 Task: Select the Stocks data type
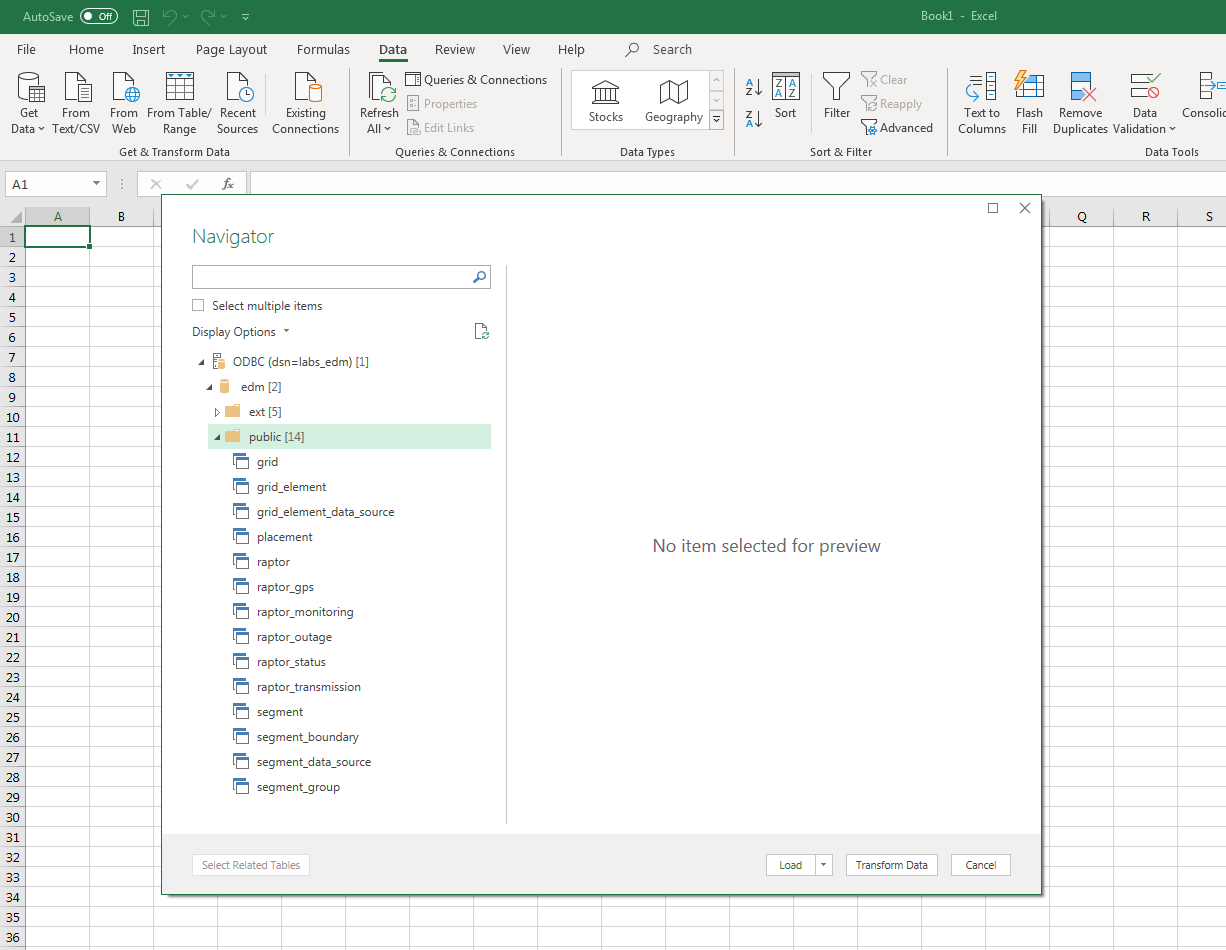pyautogui.click(x=606, y=101)
